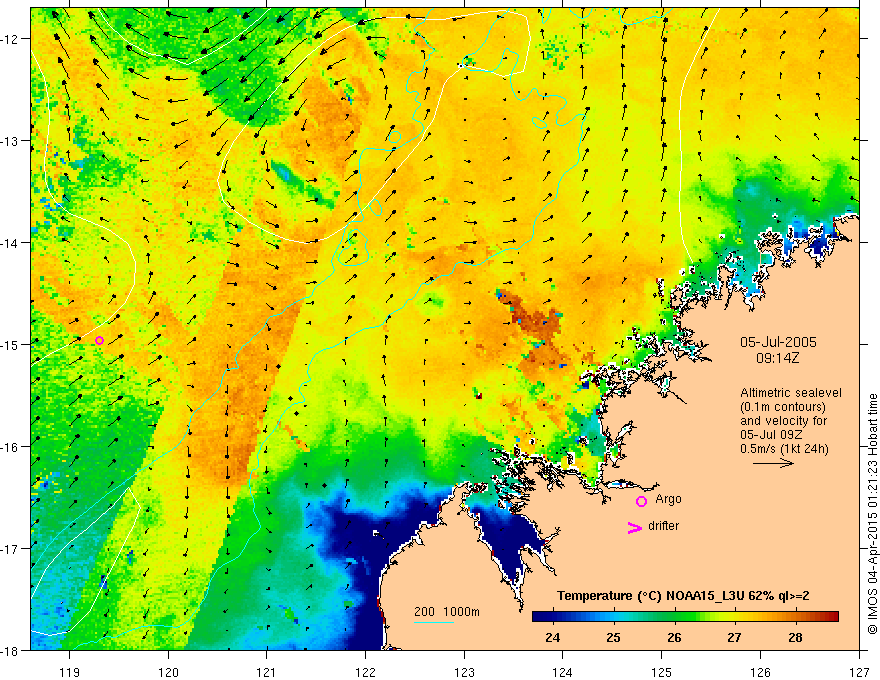The image size is (880, 680).
Task: Click the 'Argo' legend label
Action: click(668, 499)
